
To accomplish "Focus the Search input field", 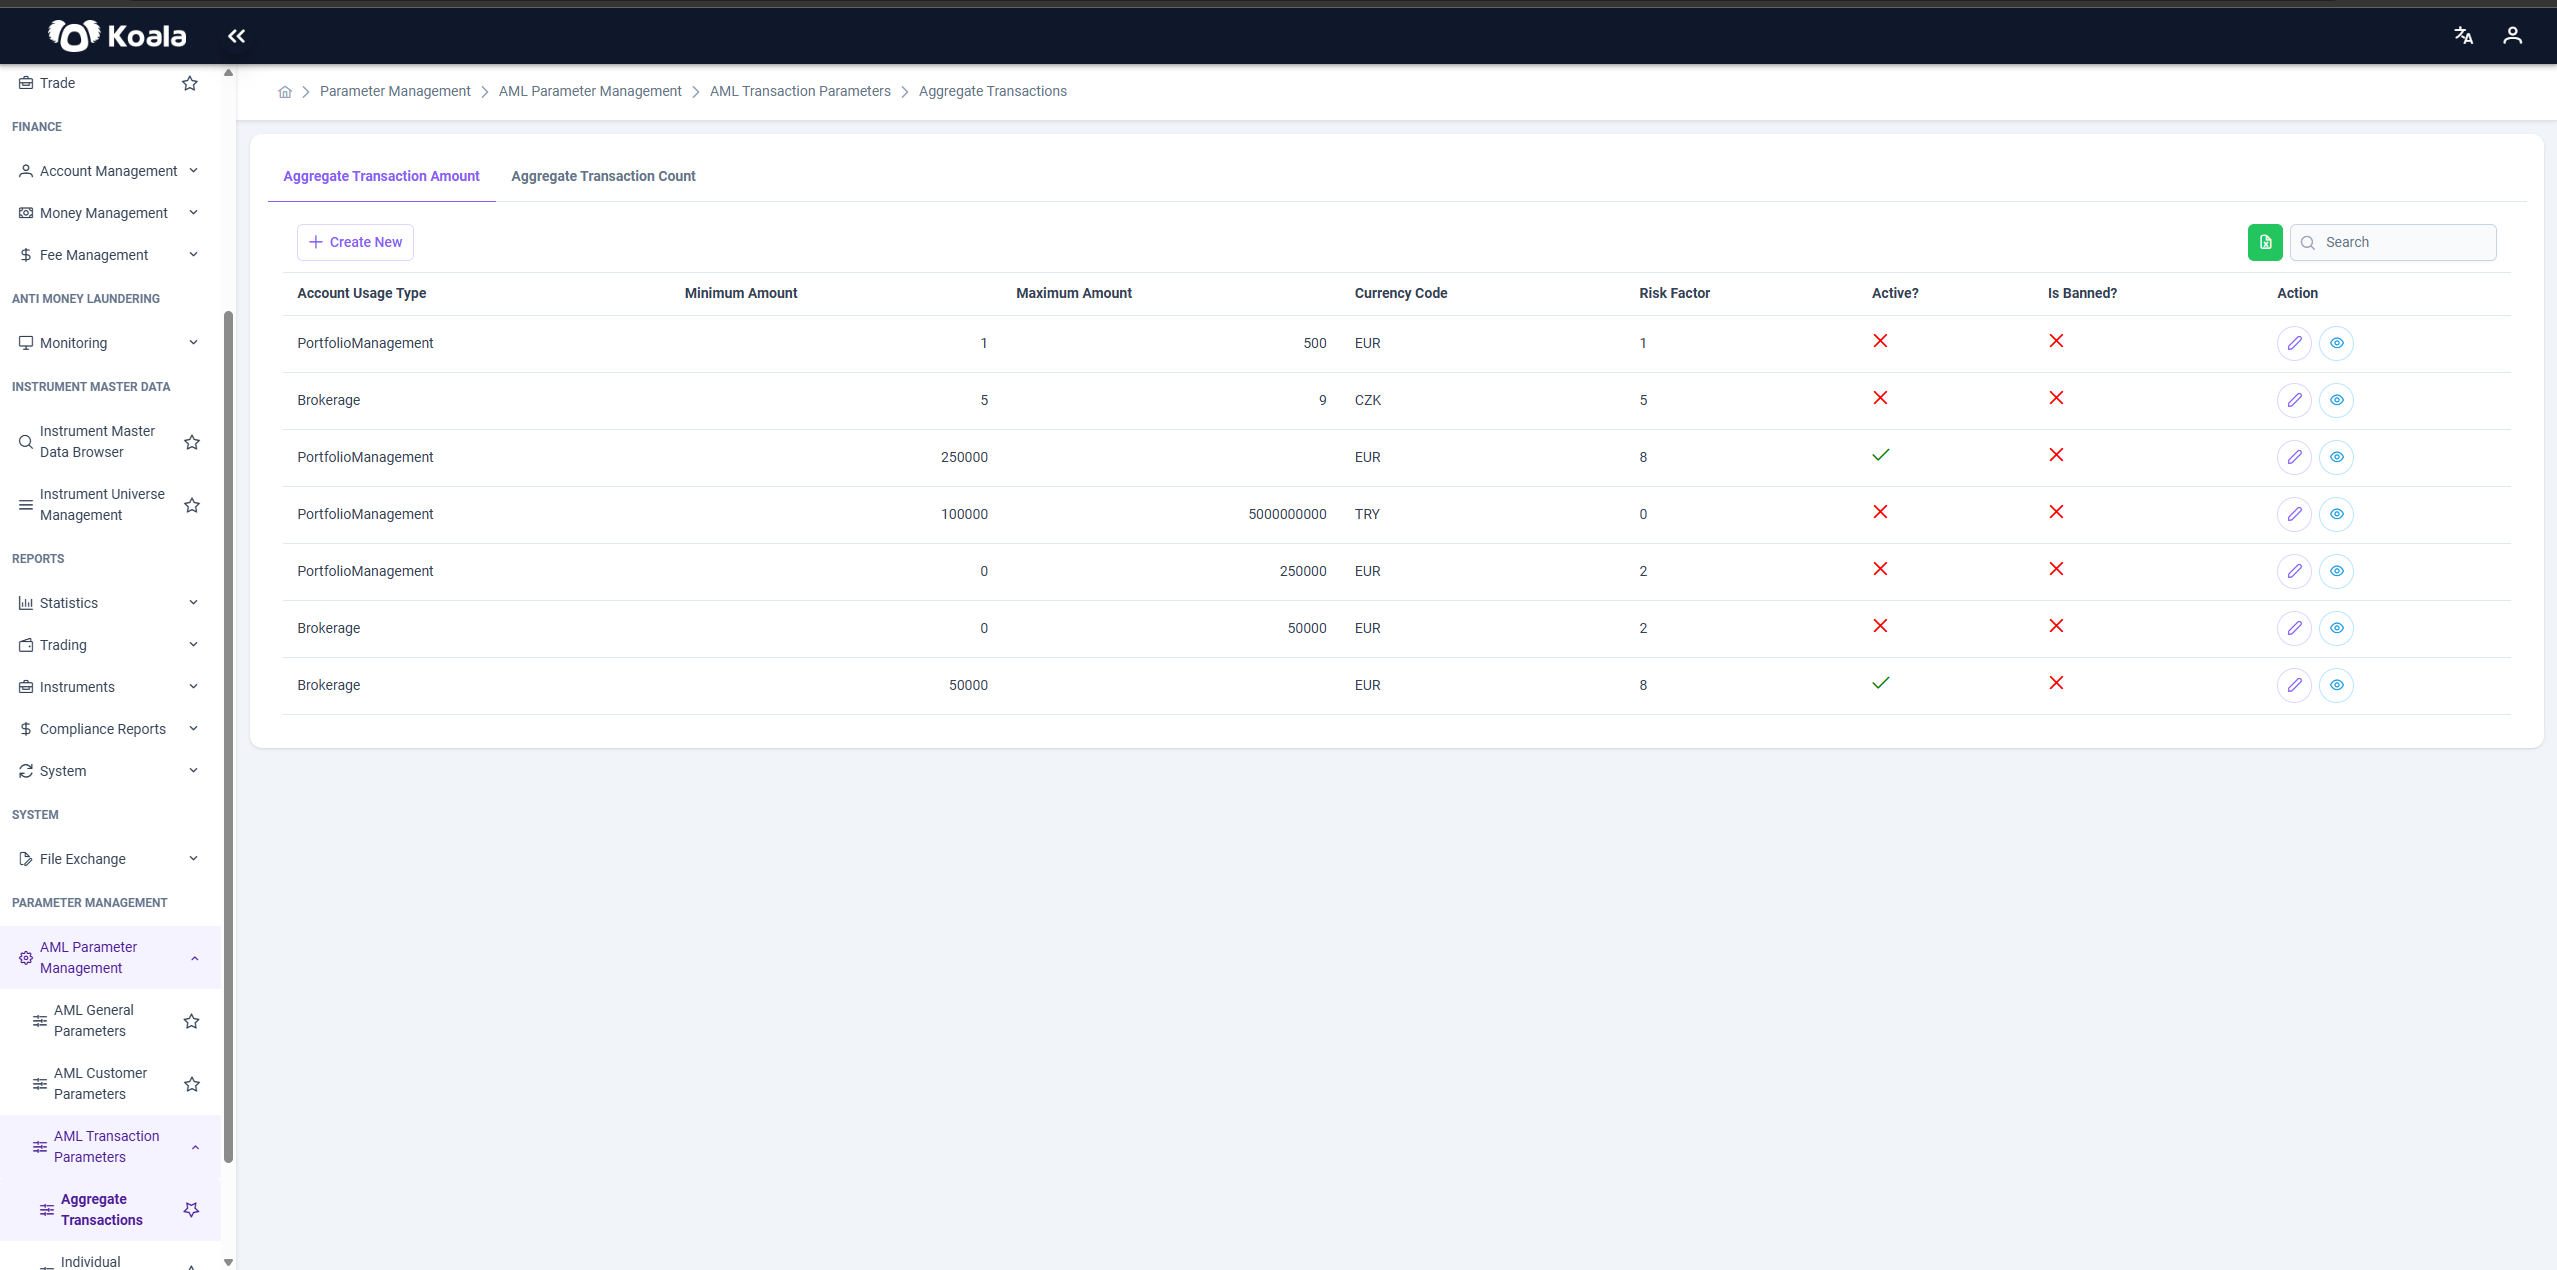I will pos(2392,242).
